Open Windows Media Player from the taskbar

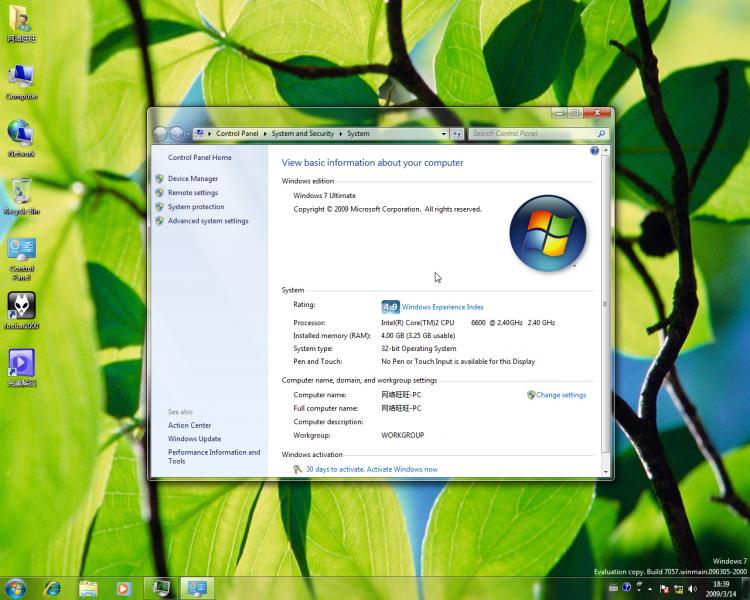click(x=123, y=589)
